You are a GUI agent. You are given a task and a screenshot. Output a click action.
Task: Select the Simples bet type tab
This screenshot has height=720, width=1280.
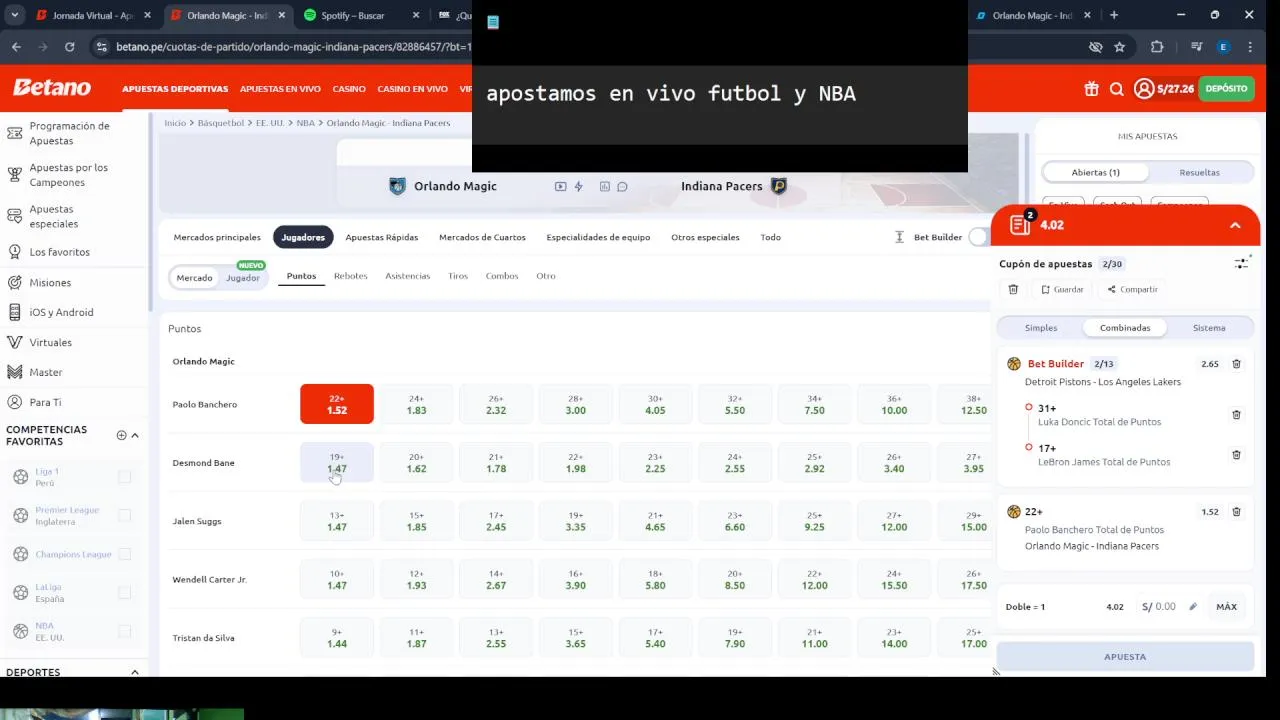1041,328
